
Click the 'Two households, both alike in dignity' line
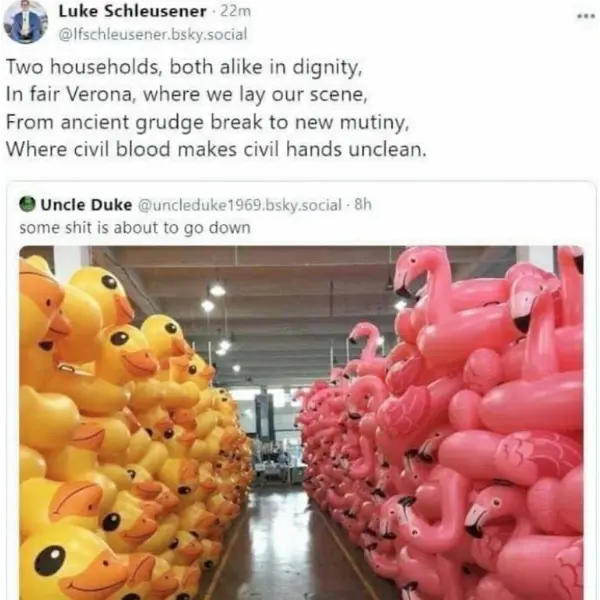point(184,67)
